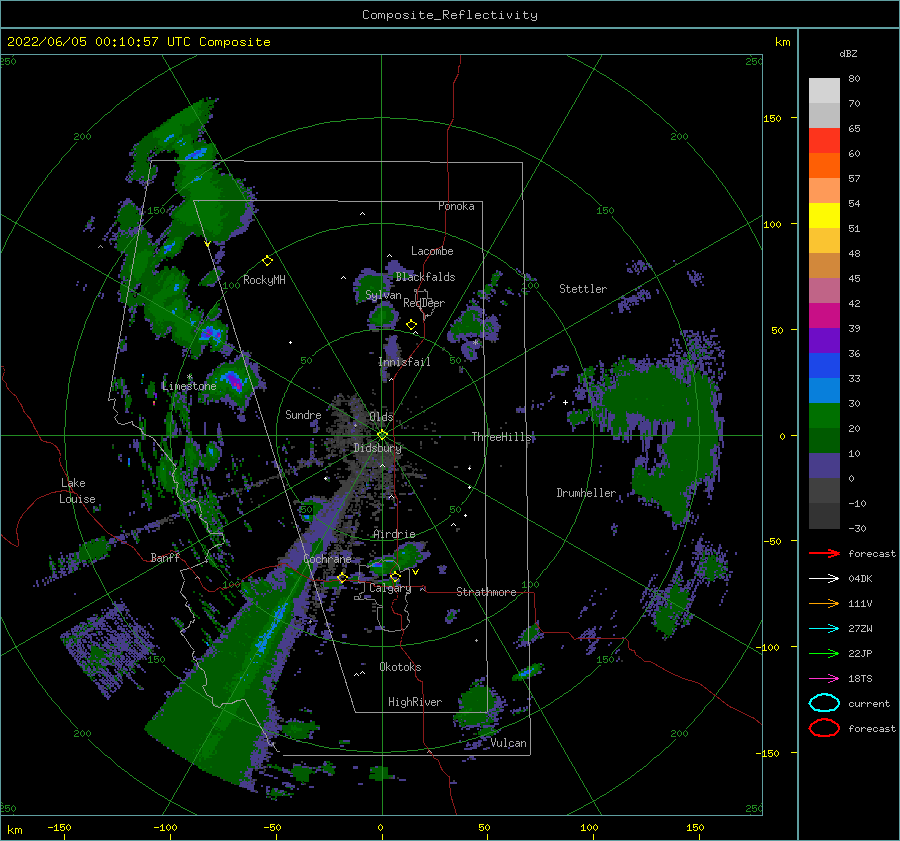Click the Limestone label
This screenshot has width=900, height=841.
click(x=189, y=386)
